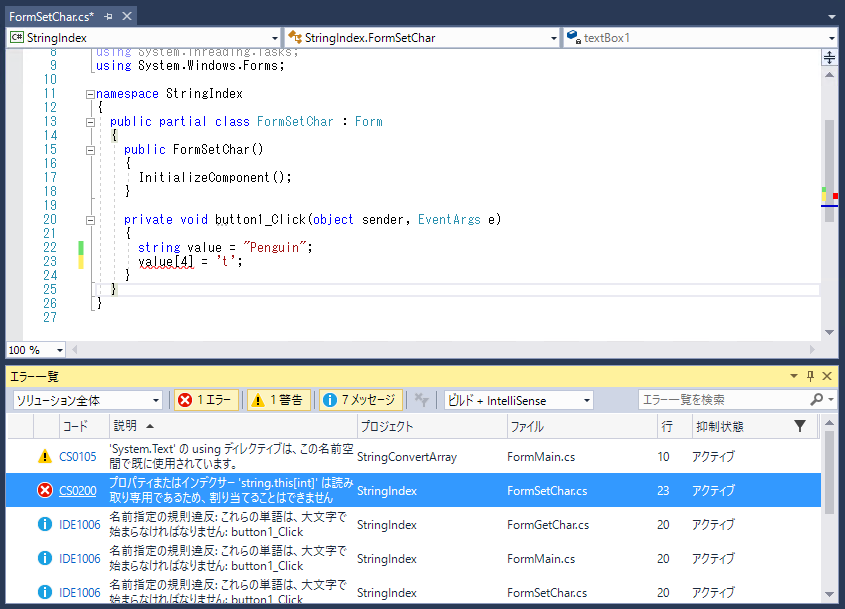This screenshot has height=609, width=845.
Task: Open IDE1006 link for FormMain.cs line 20 row
Action: click(x=80, y=558)
